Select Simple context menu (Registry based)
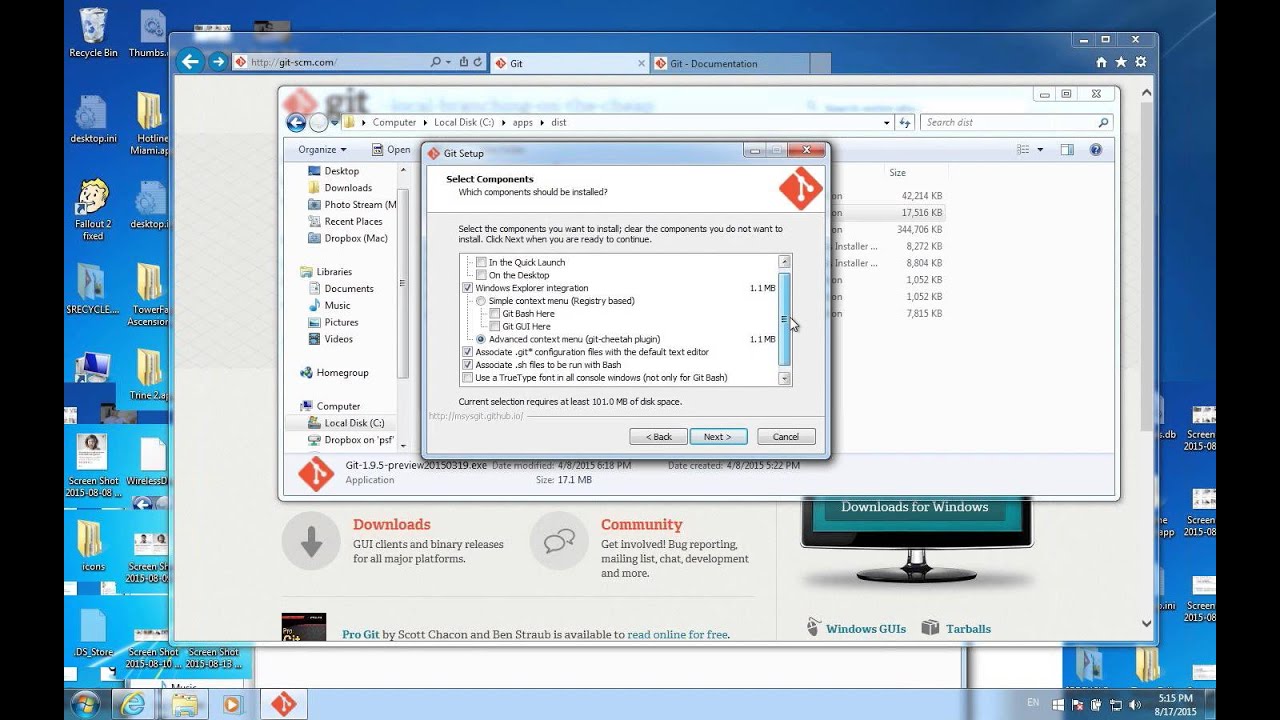 coord(481,301)
